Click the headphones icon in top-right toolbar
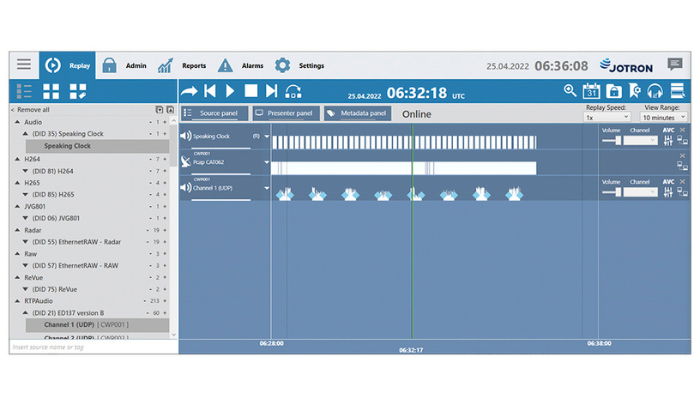This screenshot has width=700, height=400. pos(656,91)
